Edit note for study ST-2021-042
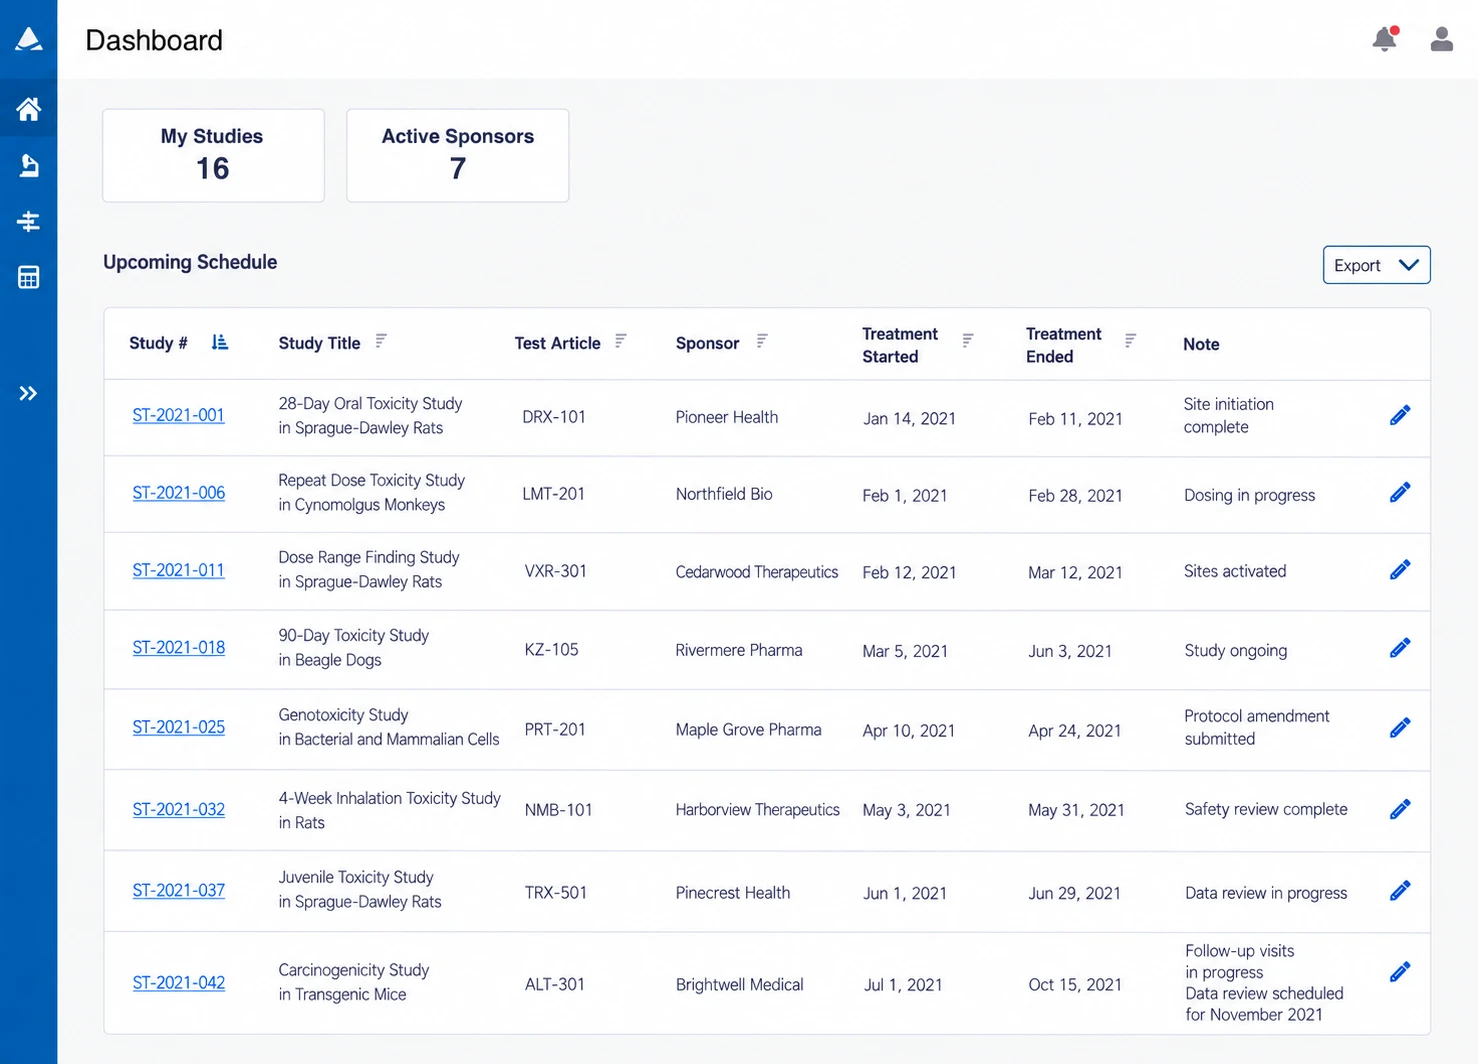Image resolution: width=1478 pixels, height=1064 pixels. click(x=1400, y=971)
